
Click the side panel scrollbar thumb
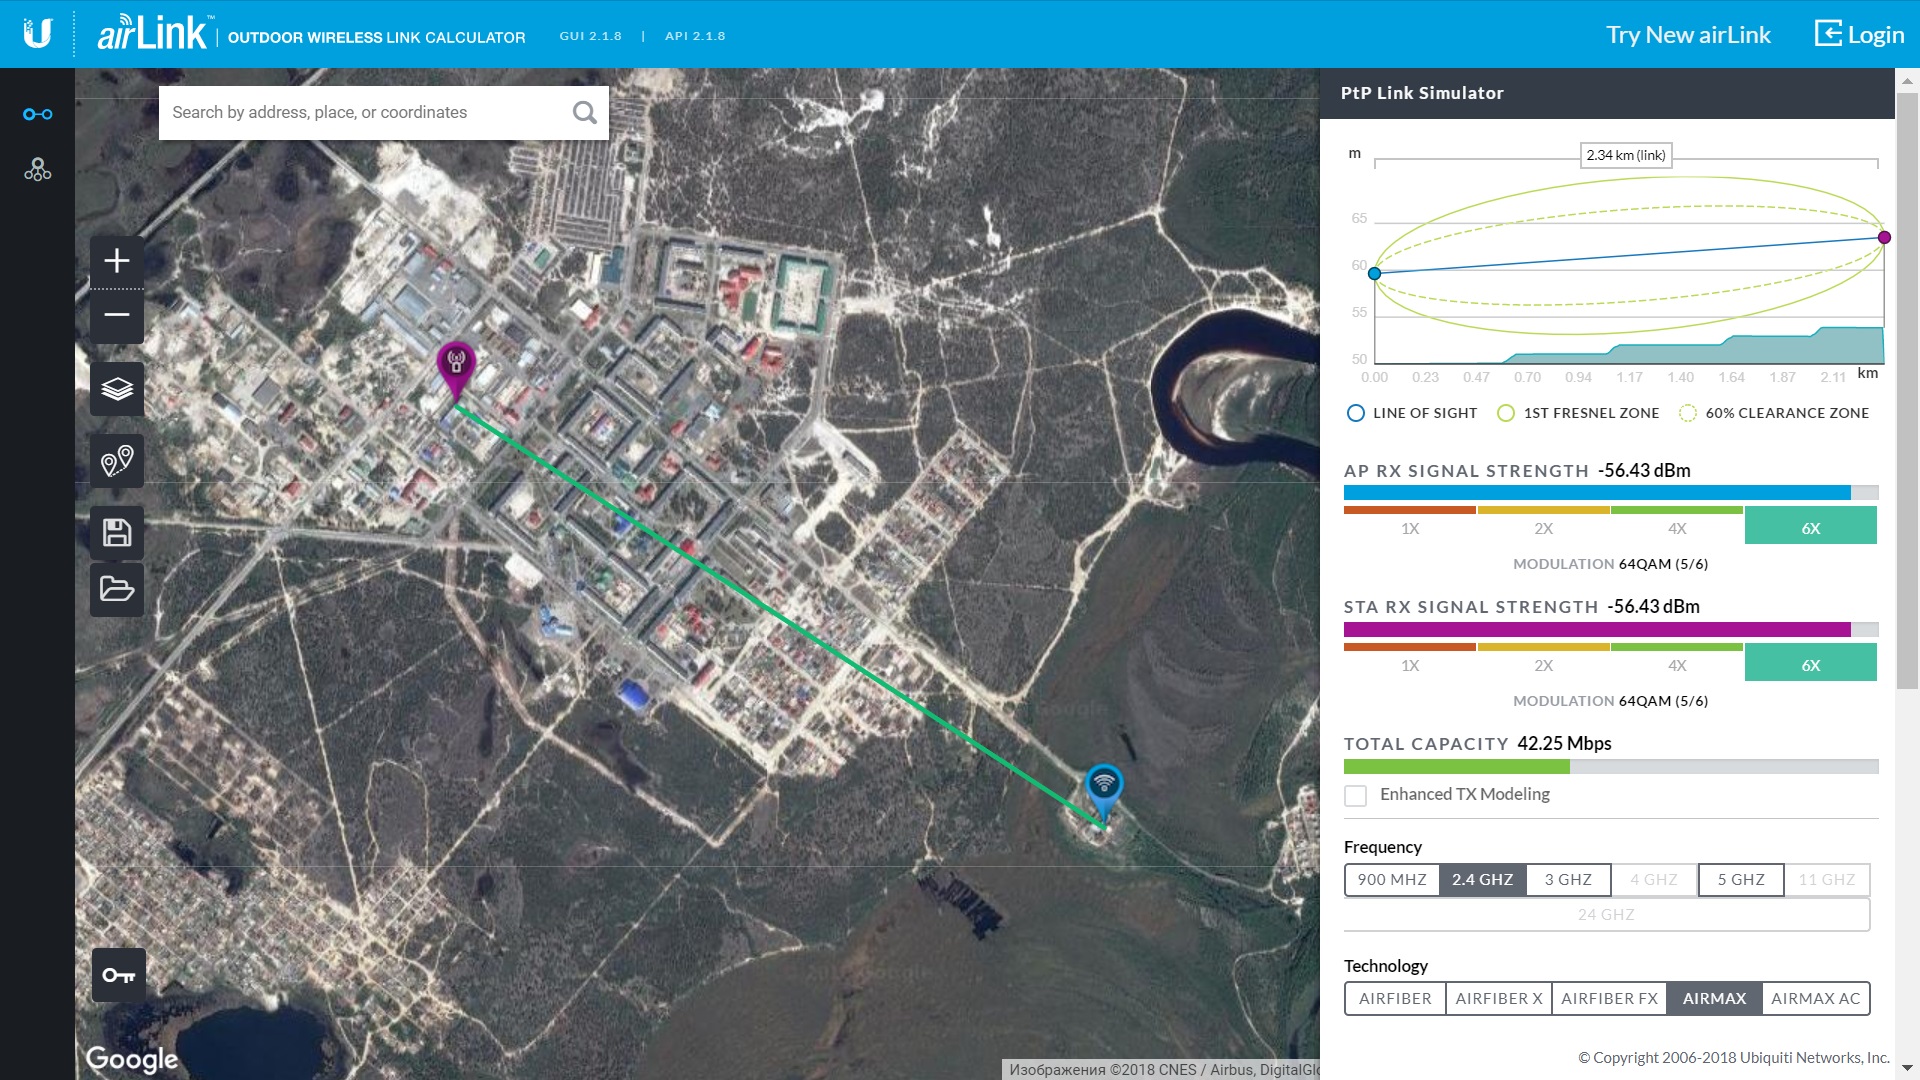1908,390
